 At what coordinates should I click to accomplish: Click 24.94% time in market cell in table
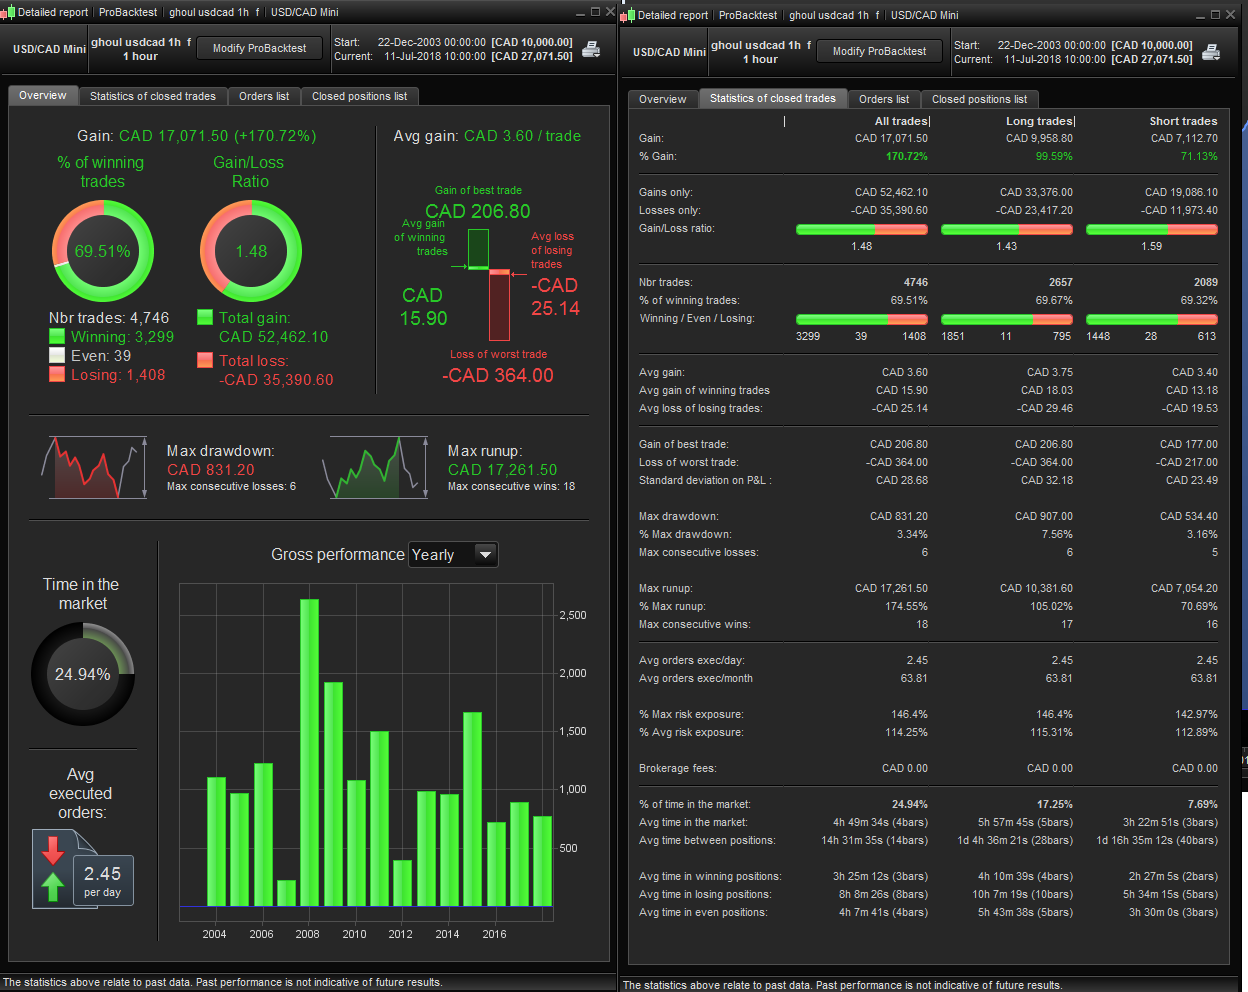click(x=910, y=804)
